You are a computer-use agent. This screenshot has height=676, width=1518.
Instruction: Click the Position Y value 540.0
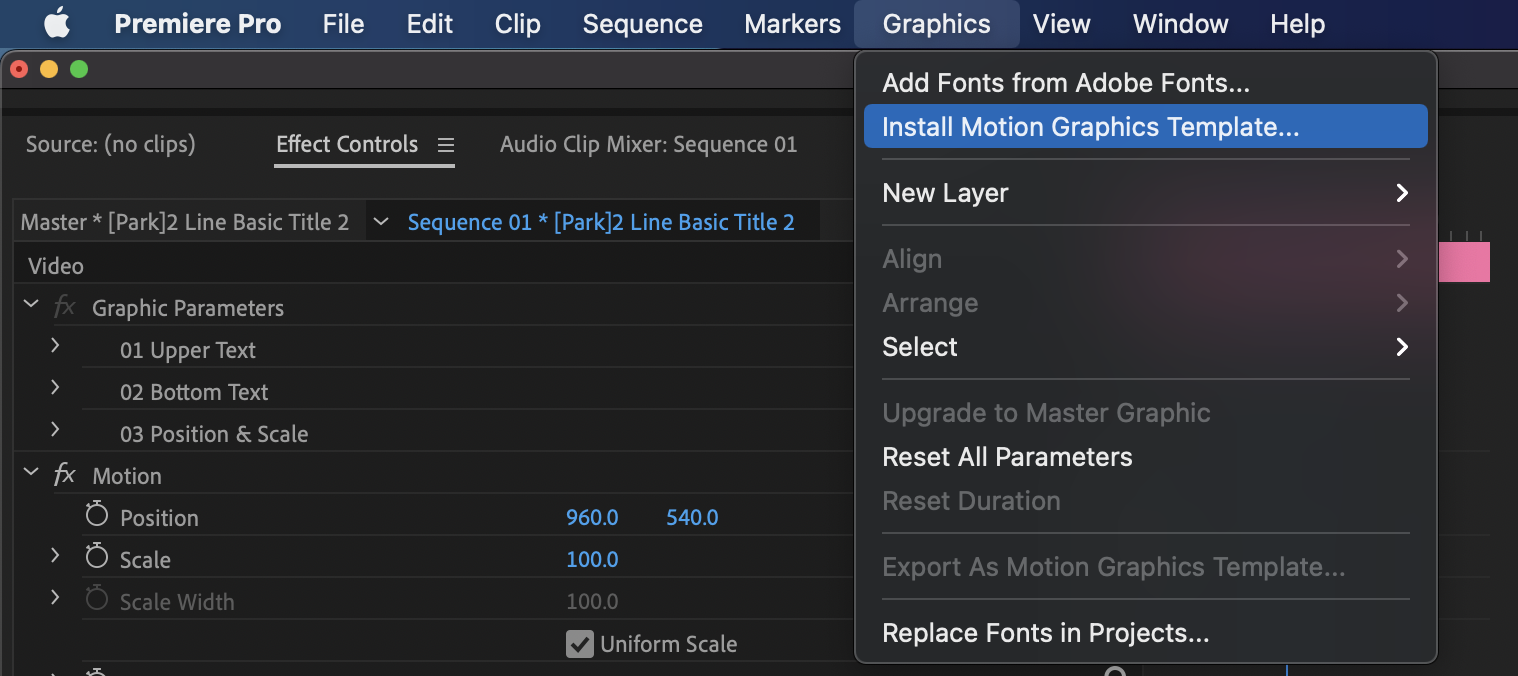point(692,518)
